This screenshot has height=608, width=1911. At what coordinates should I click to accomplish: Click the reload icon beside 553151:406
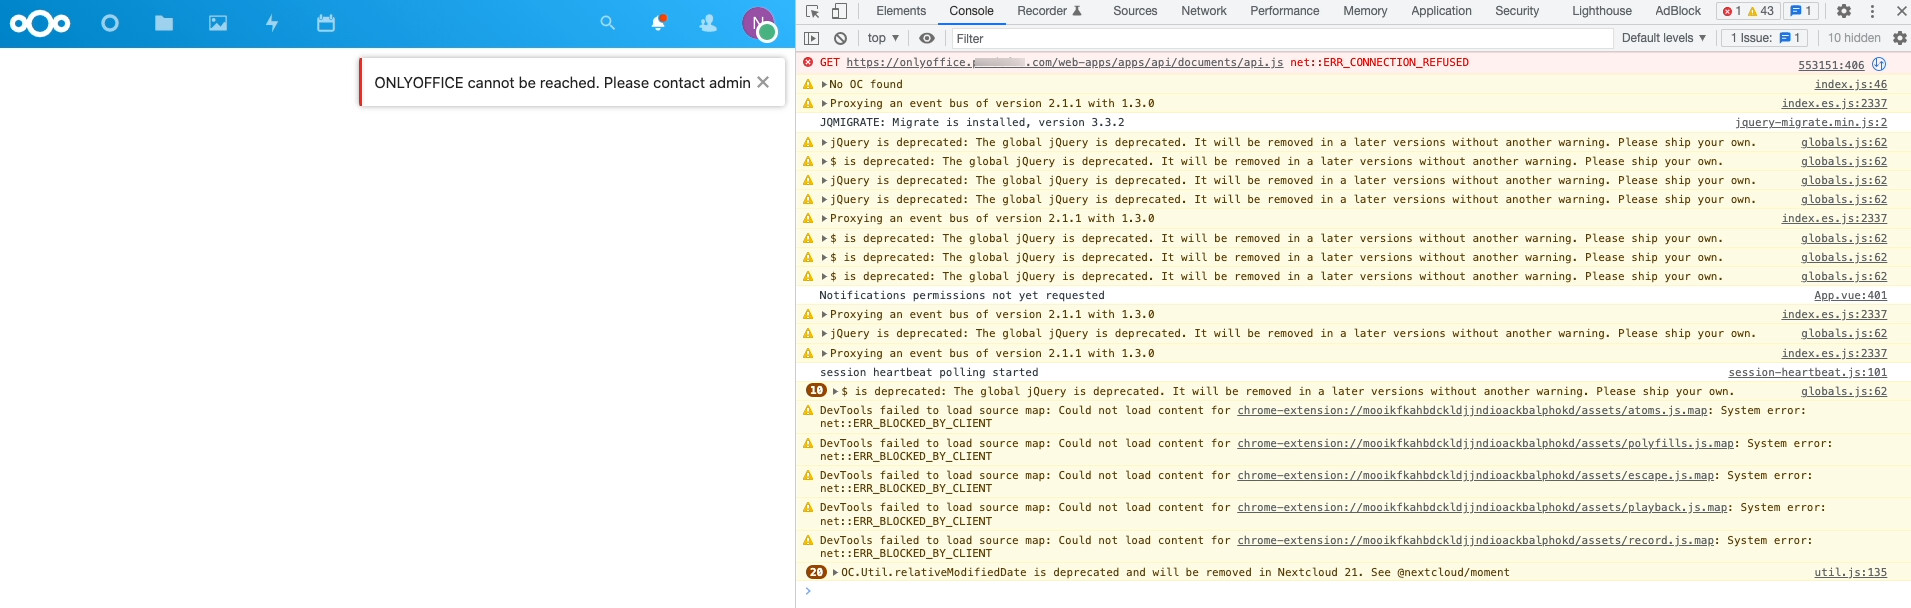(1879, 64)
